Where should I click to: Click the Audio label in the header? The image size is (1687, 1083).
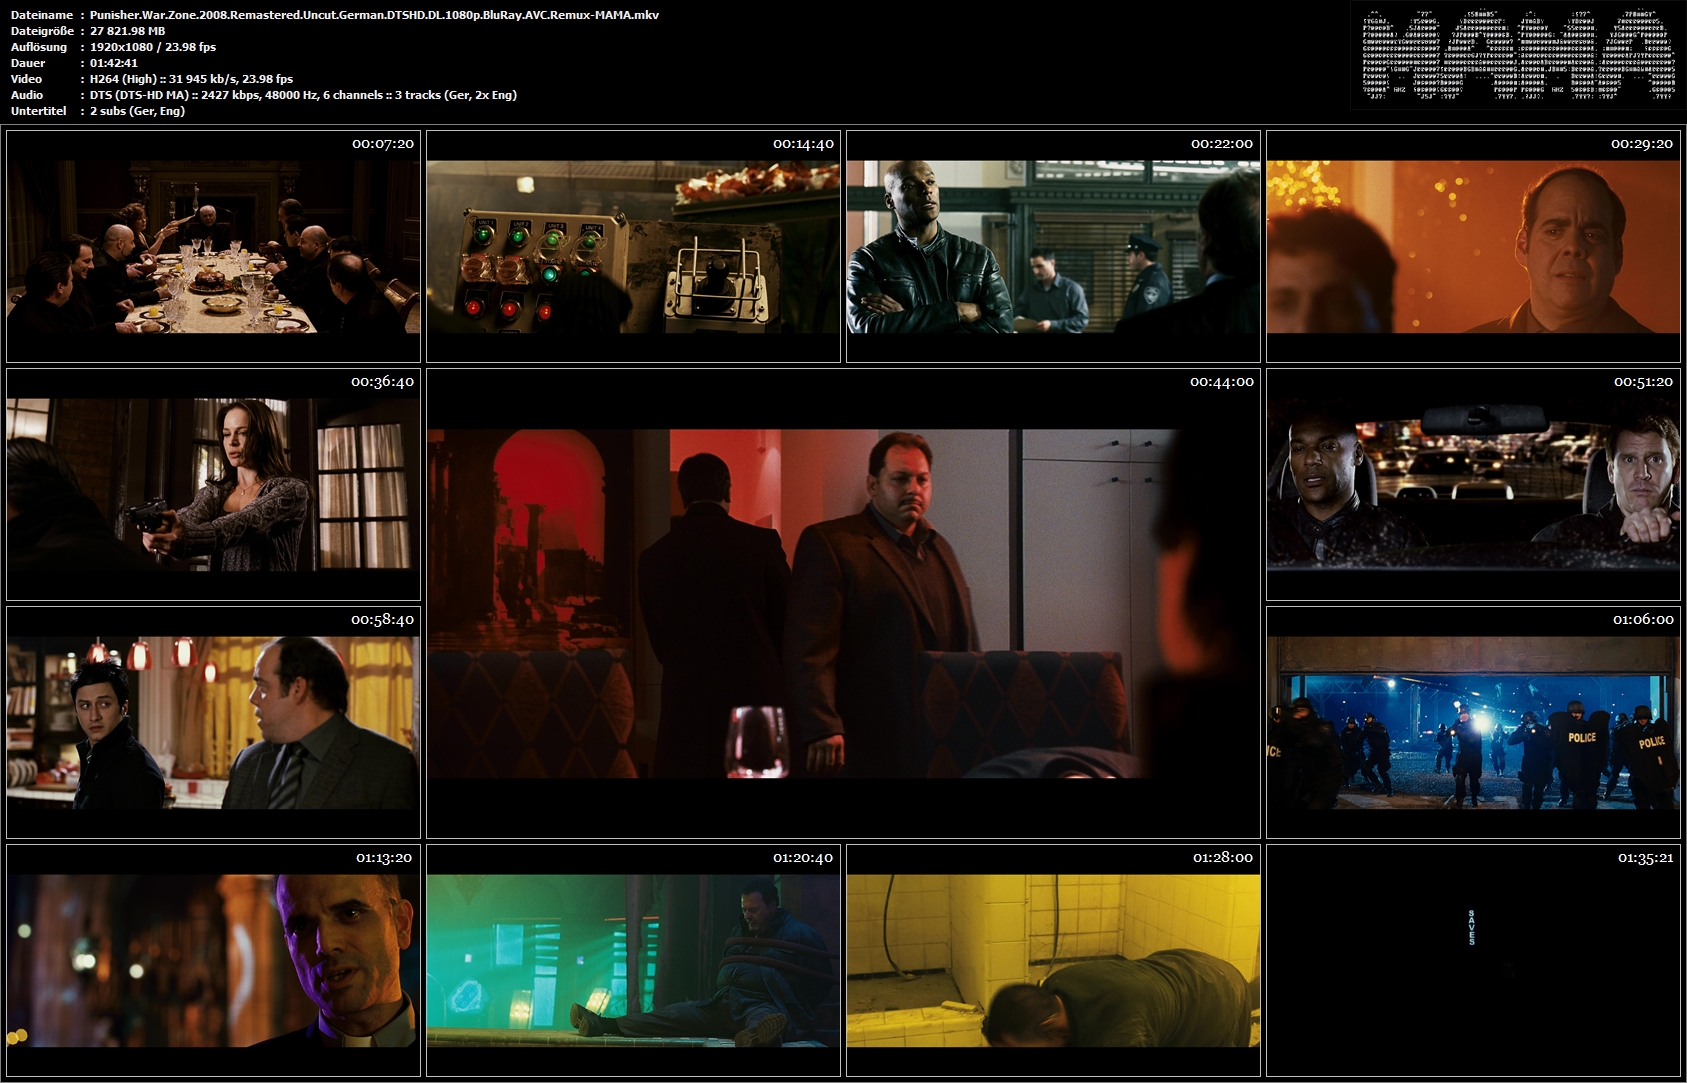(x=27, y=95)
